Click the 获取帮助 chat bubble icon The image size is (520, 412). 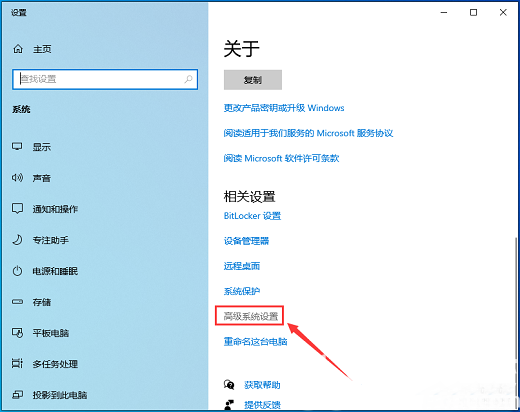(229, 385)
